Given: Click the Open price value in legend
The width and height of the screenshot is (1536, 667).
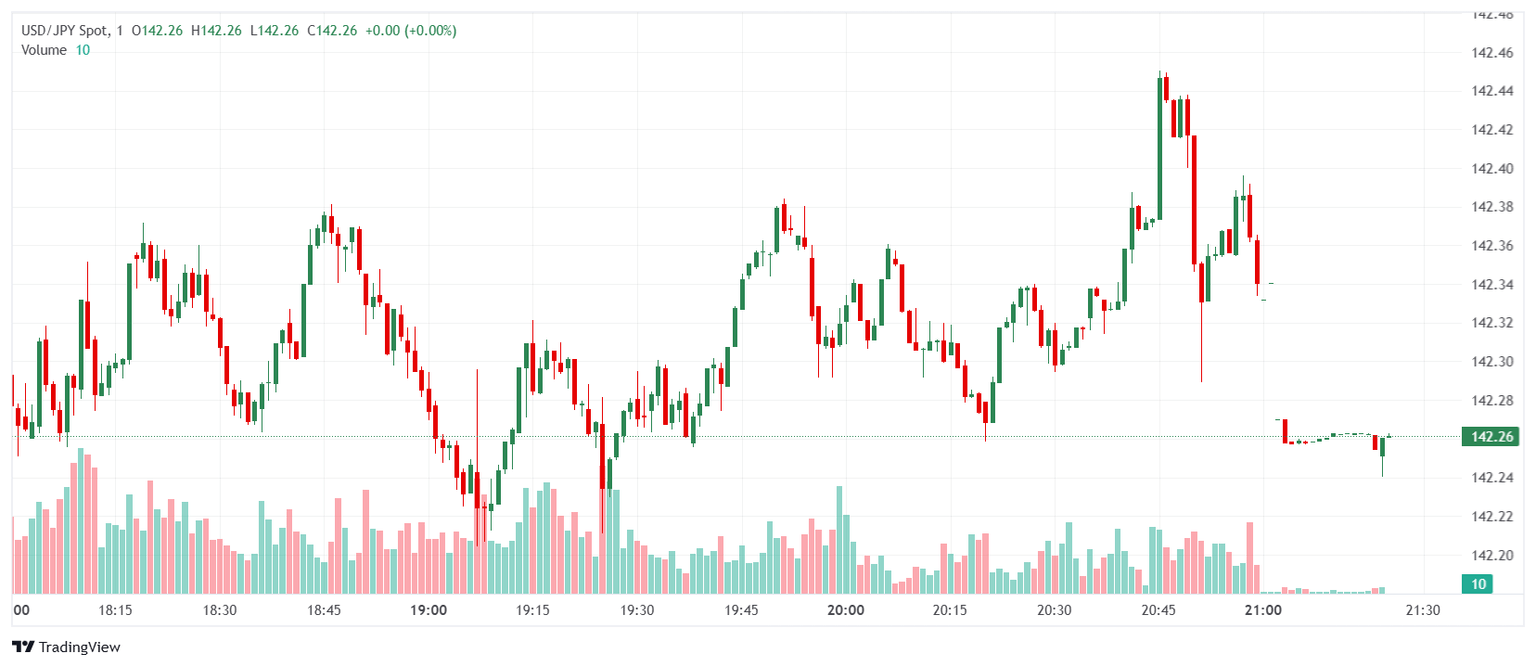Looking at the screenshot, I should [x=160, y=30].
